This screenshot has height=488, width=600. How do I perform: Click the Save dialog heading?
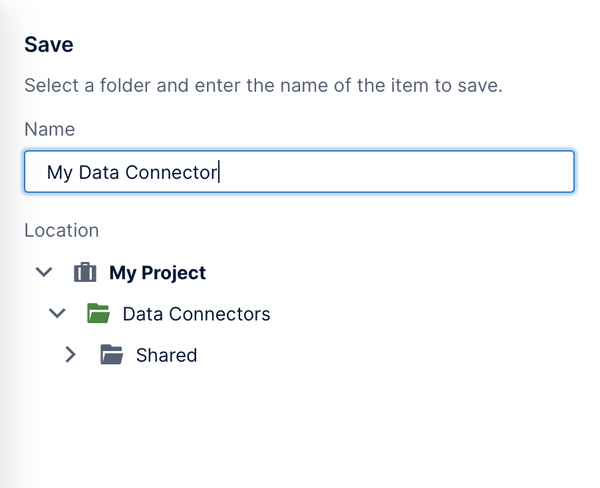[x=49, y=44]
